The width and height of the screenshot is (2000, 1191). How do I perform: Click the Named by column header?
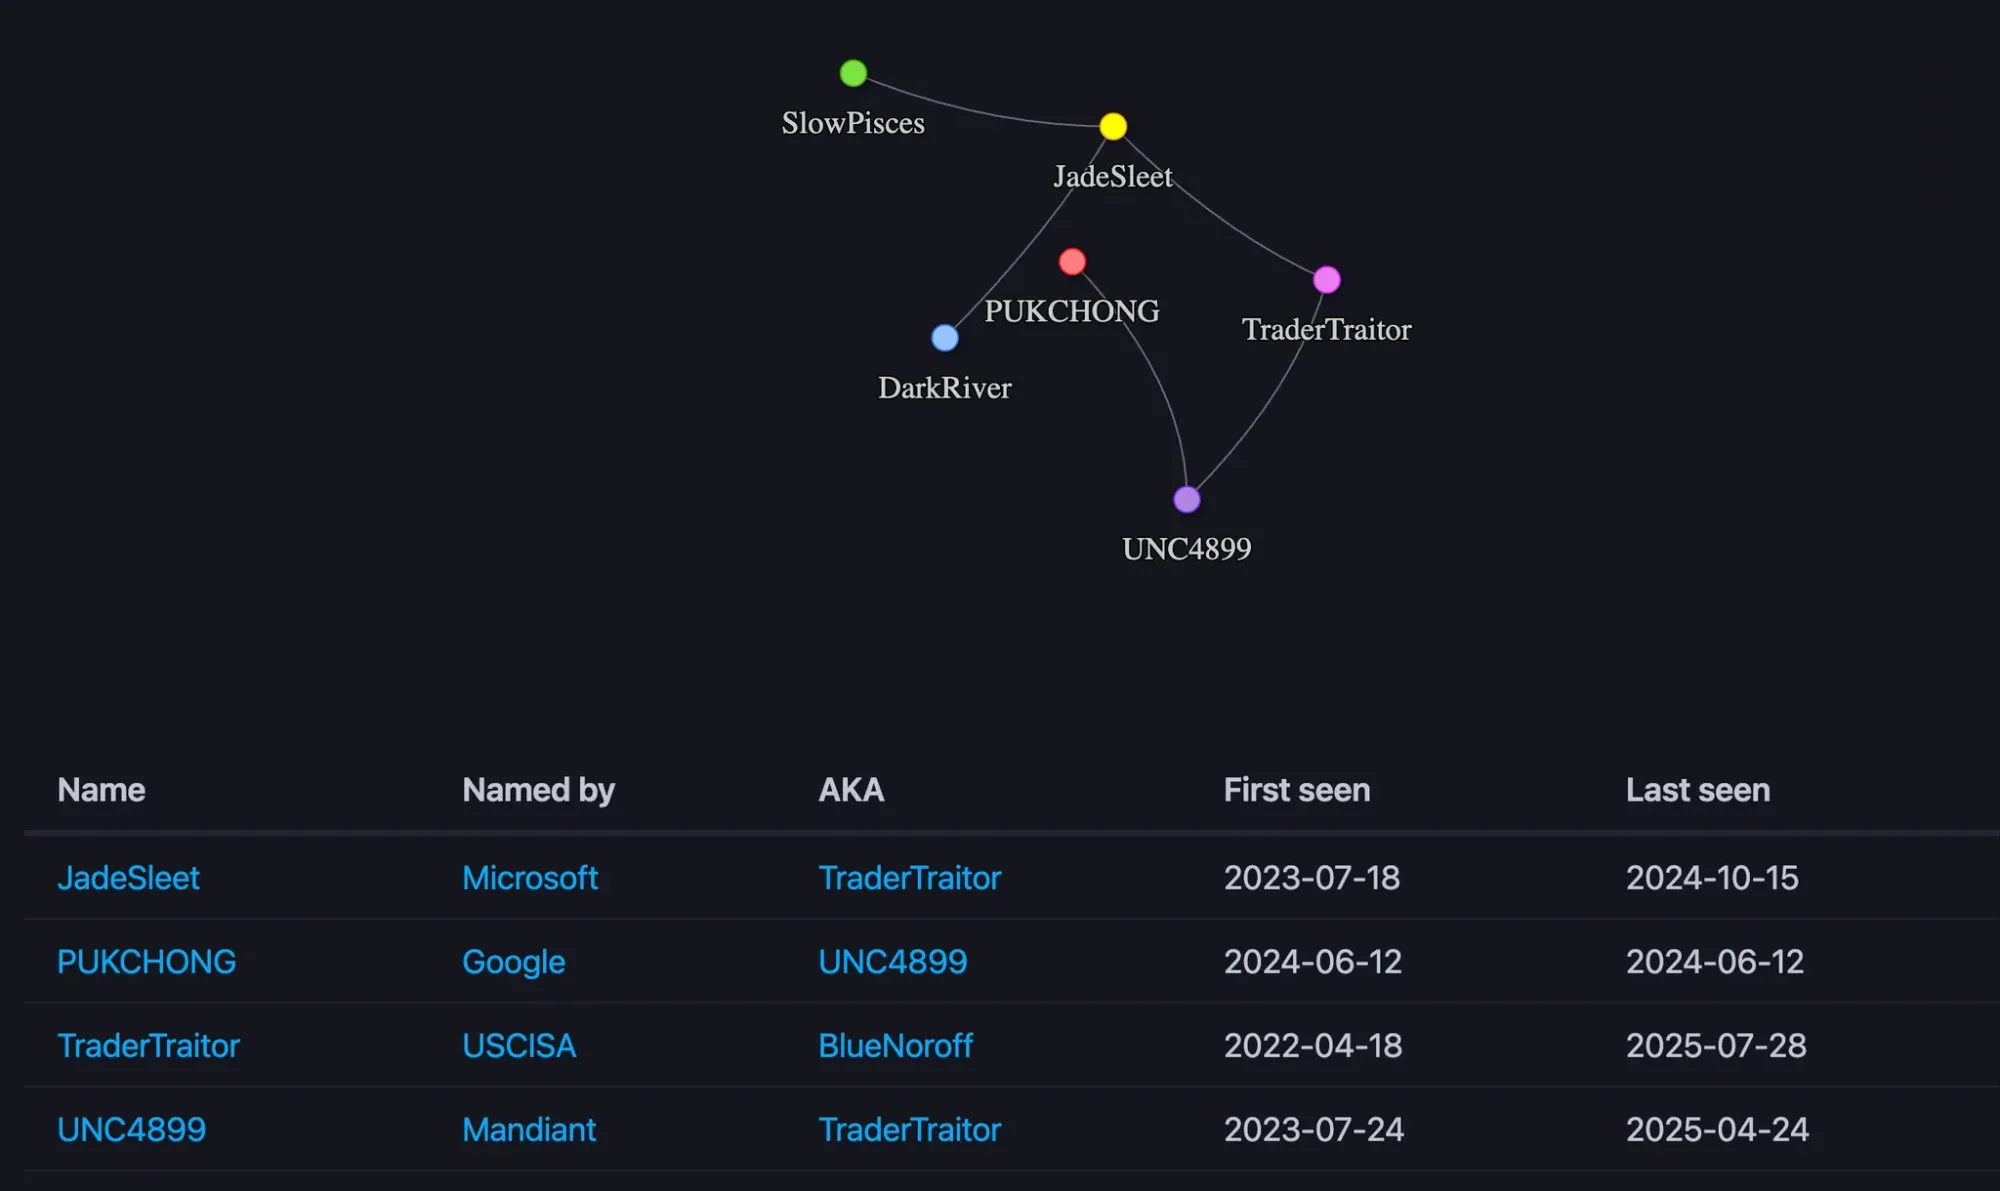[x=538, y=790]
